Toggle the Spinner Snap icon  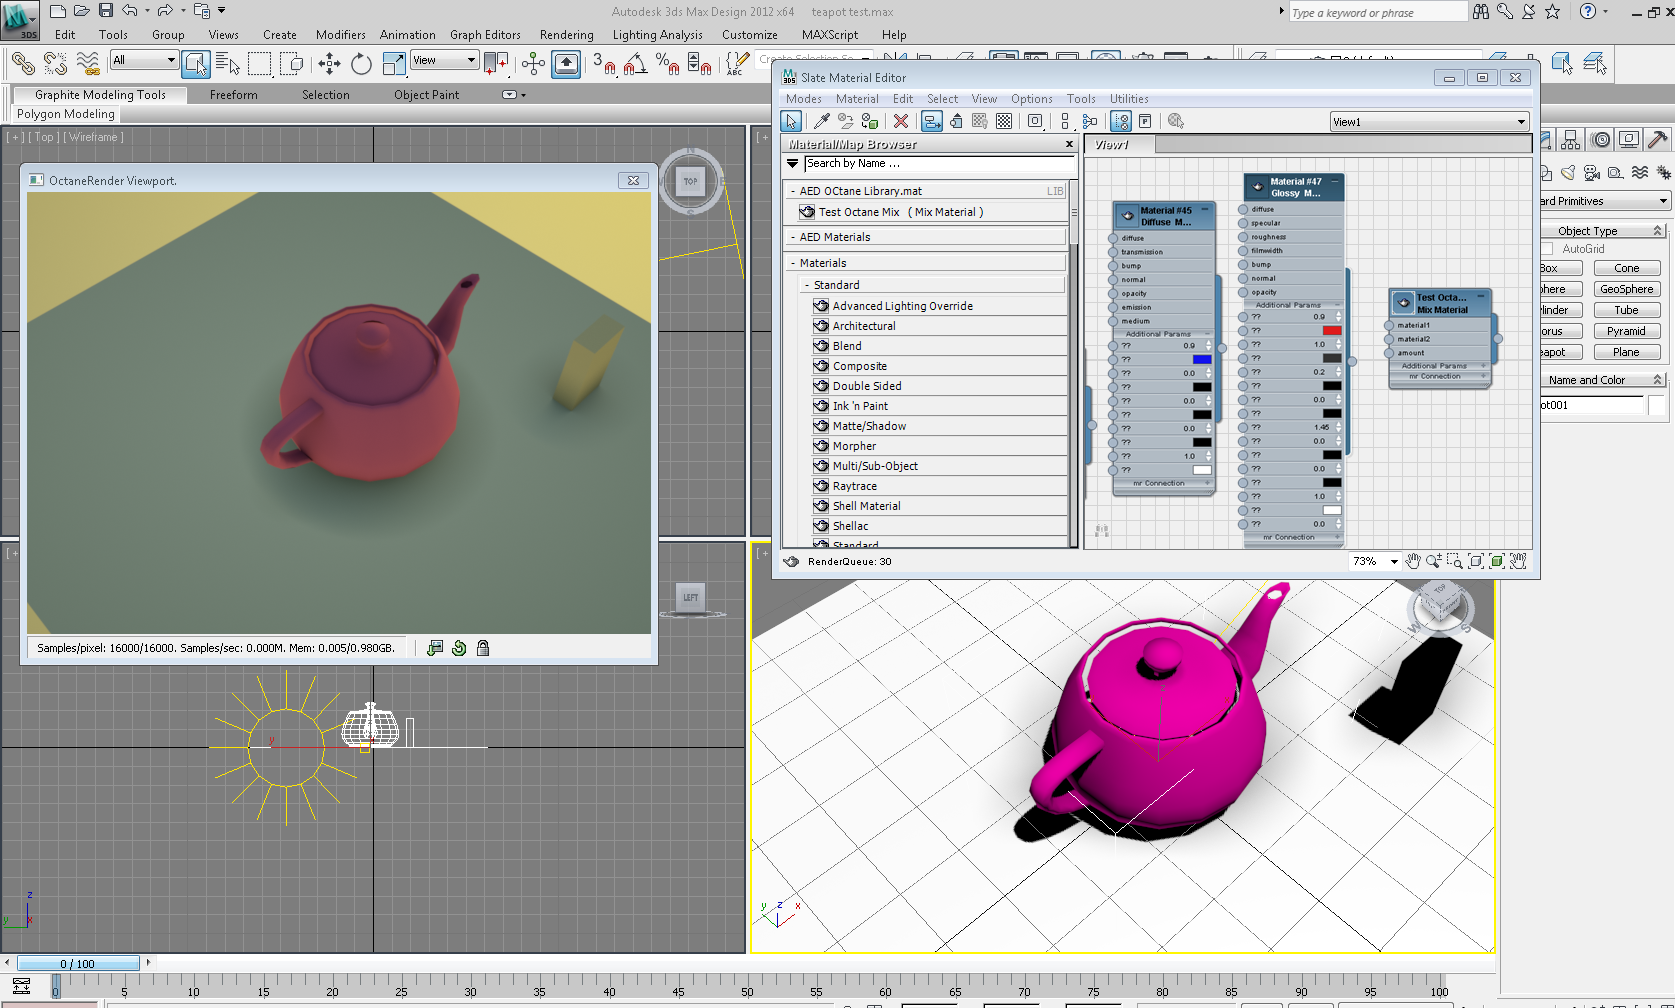700,64
